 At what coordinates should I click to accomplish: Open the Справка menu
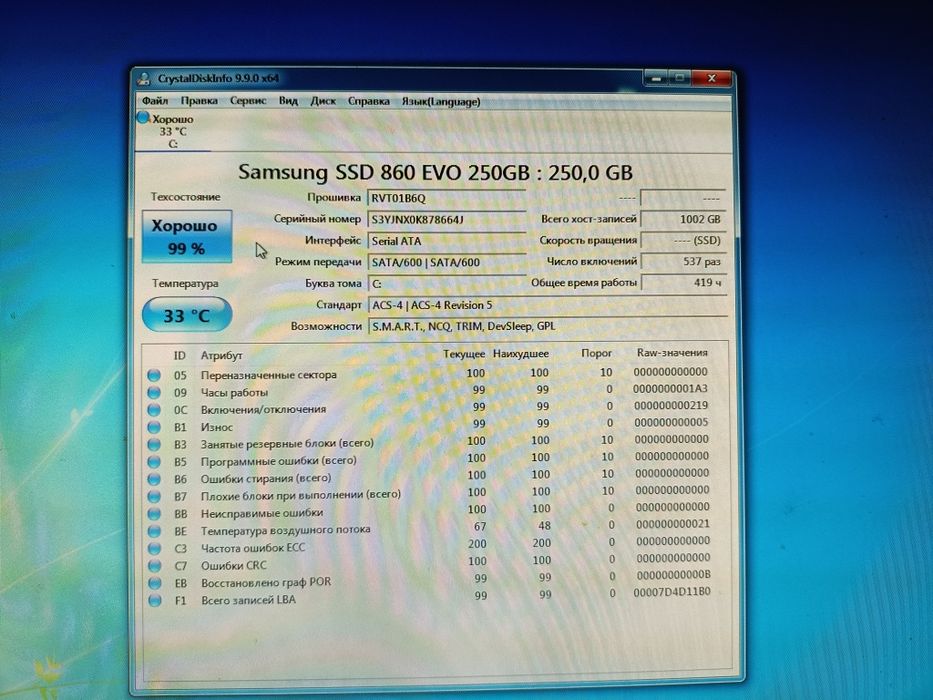pos(368,101)
